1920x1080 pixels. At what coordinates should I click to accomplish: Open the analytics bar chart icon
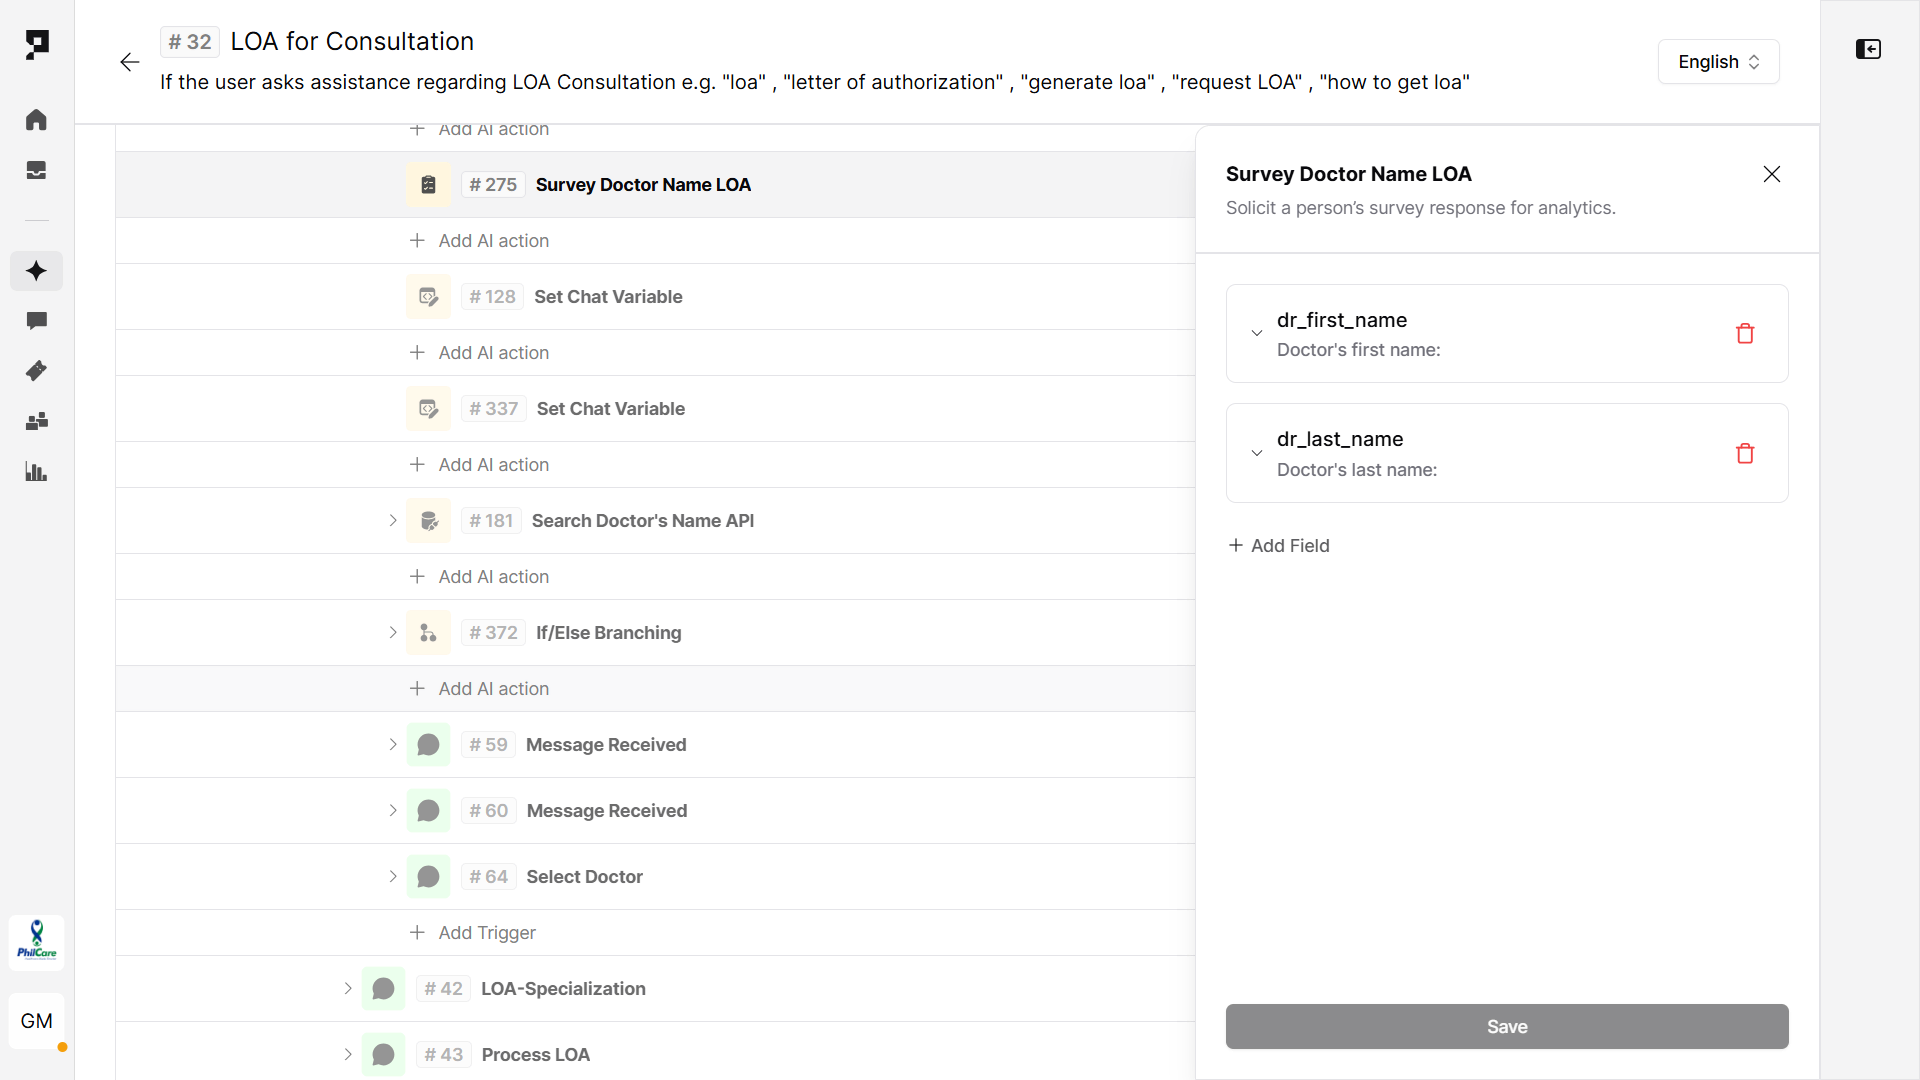coord(36,472)
